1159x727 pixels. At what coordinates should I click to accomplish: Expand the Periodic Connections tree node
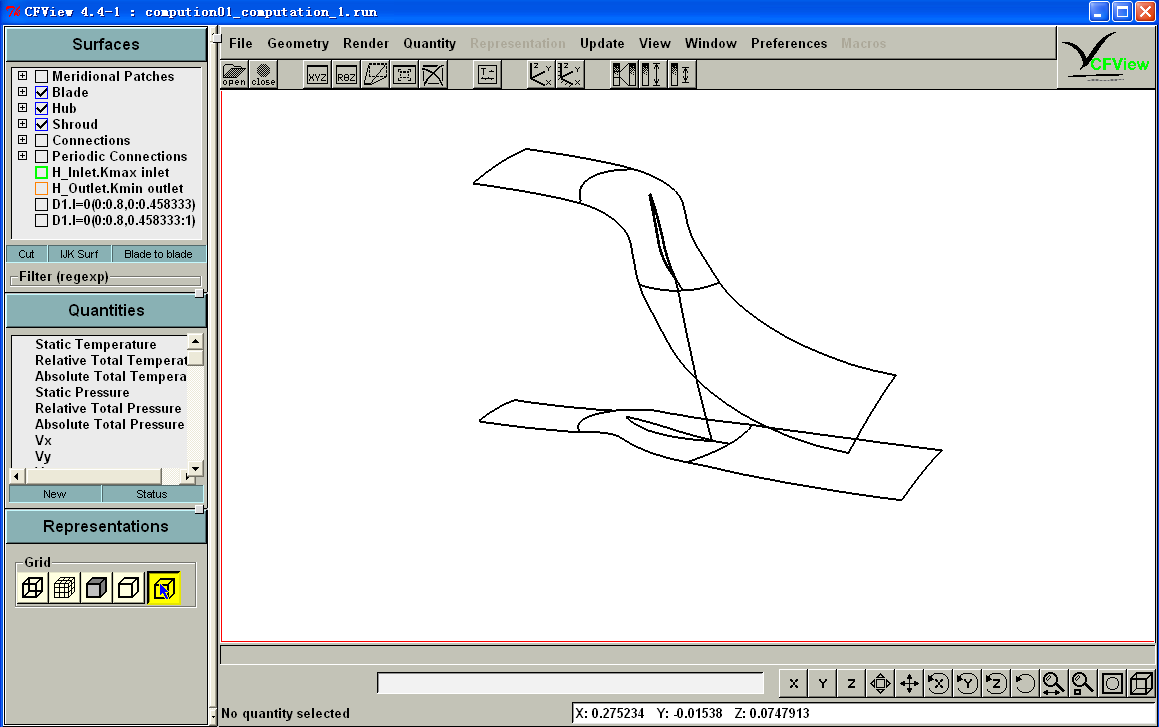(x=23, y=156)
